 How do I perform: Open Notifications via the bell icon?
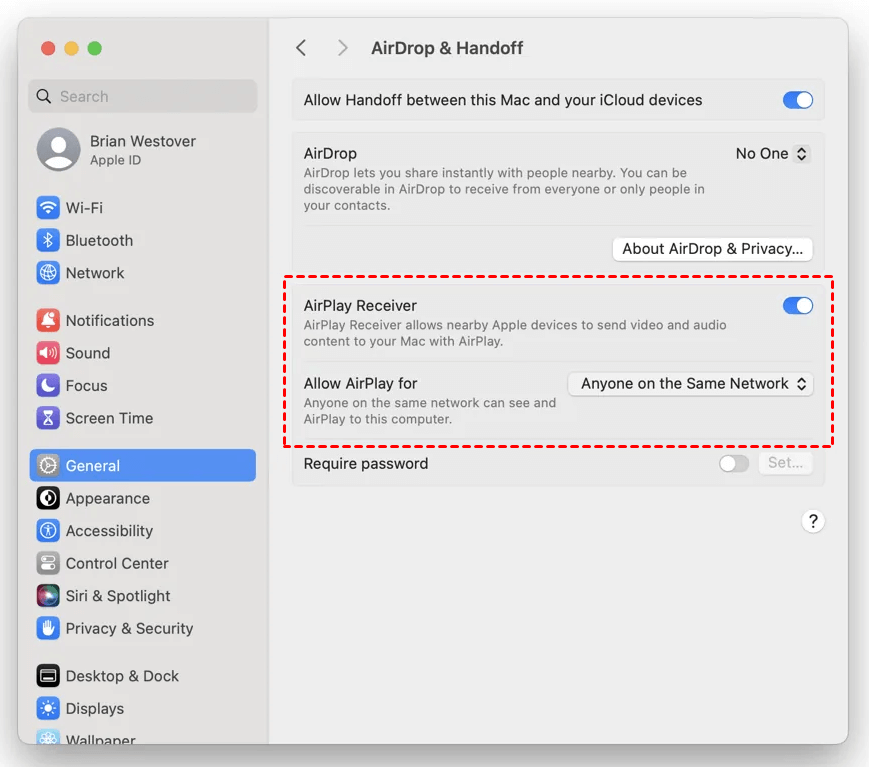pyautogui.click(x=48, y=321)
